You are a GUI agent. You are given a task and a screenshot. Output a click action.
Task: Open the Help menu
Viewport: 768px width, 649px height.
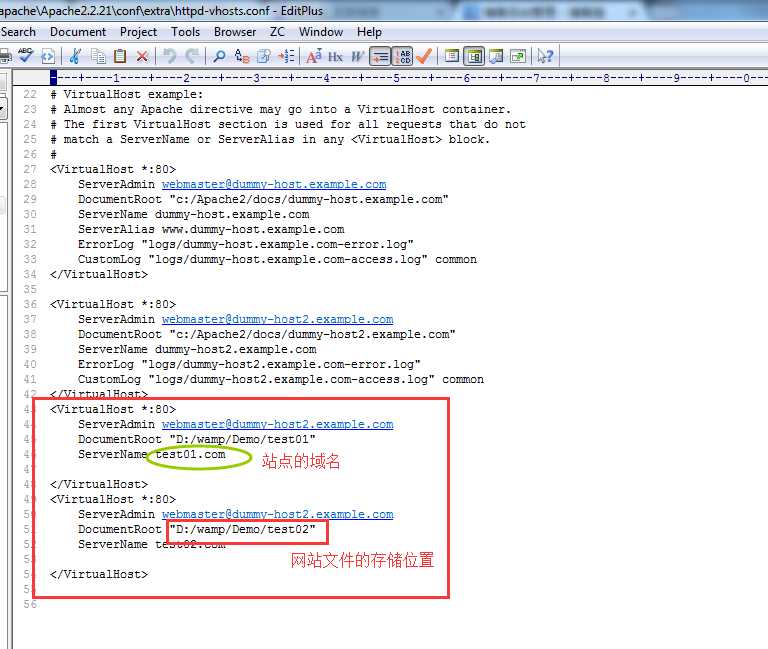click(369, 32)
